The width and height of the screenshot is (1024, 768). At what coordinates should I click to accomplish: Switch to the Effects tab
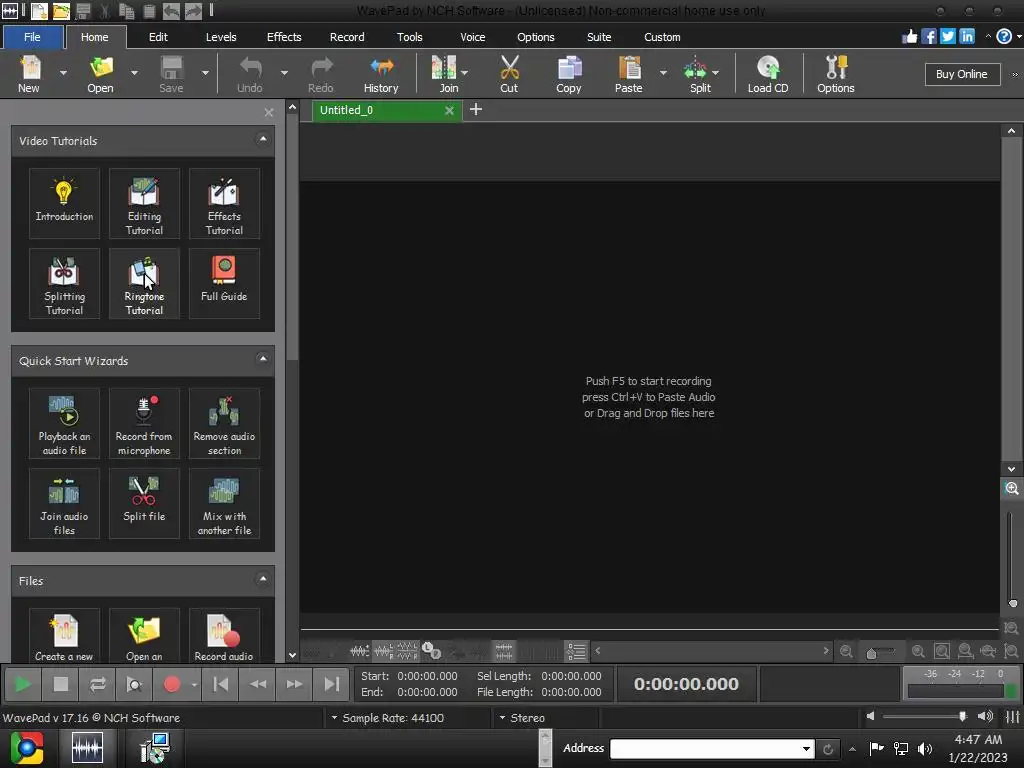pyautogui.click(x=284, y=37)
